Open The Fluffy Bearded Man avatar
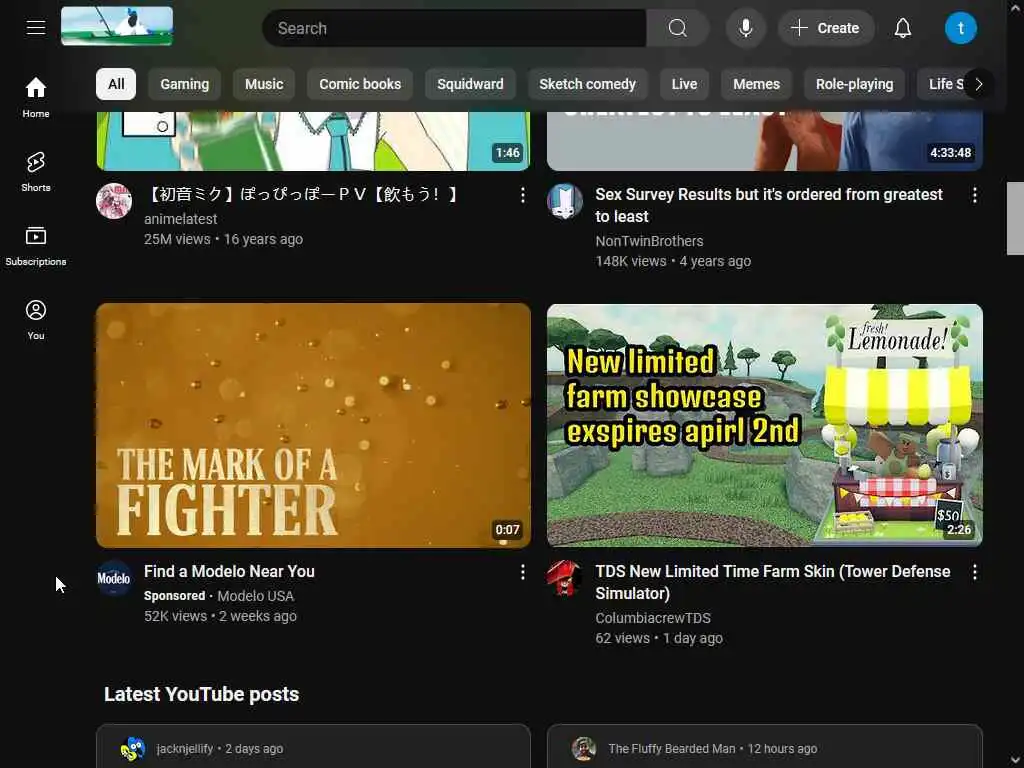 [584, 748]
